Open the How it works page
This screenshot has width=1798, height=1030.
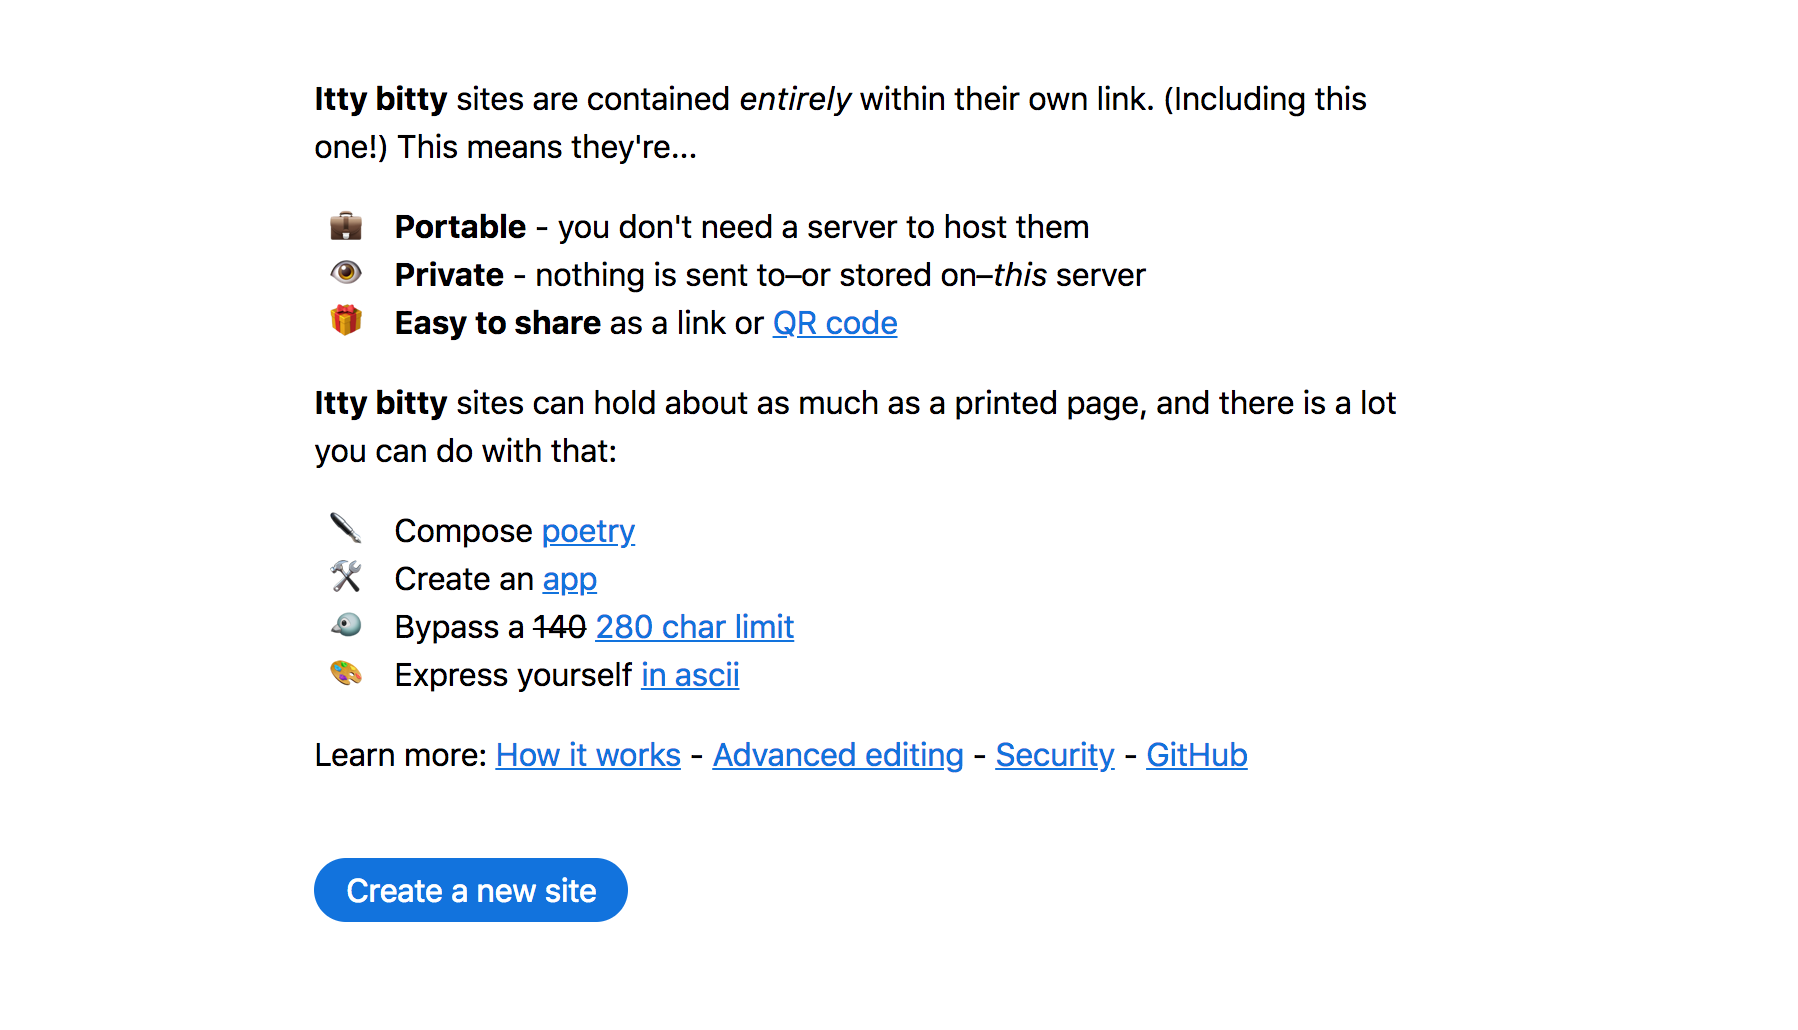pos(588,755)
